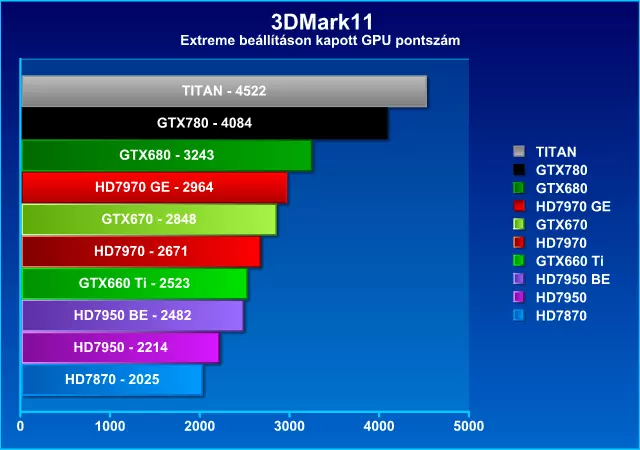
Task: Click the GTX680 legend text label
Action: click(561, 188)
